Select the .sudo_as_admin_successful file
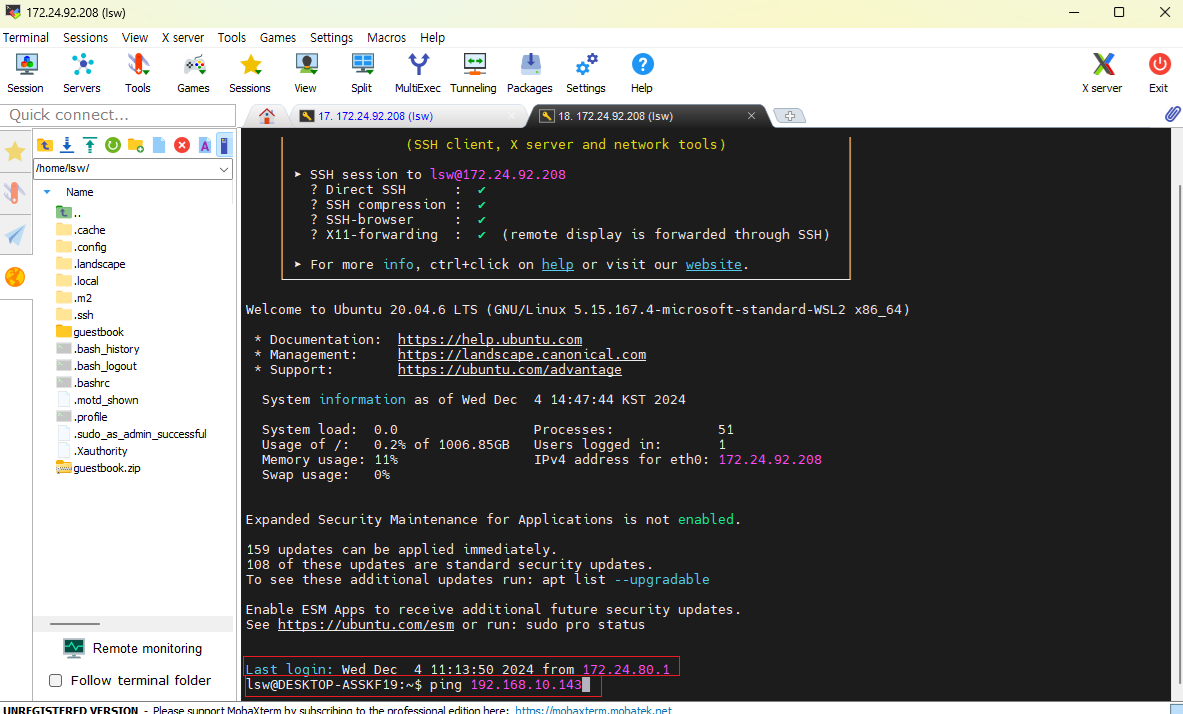 coord(132,434)
